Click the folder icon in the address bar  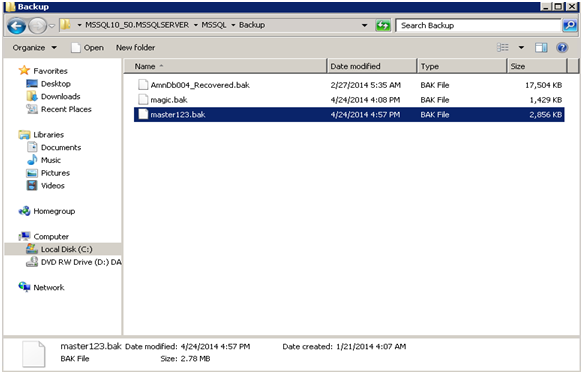click(x=66, y=25)
